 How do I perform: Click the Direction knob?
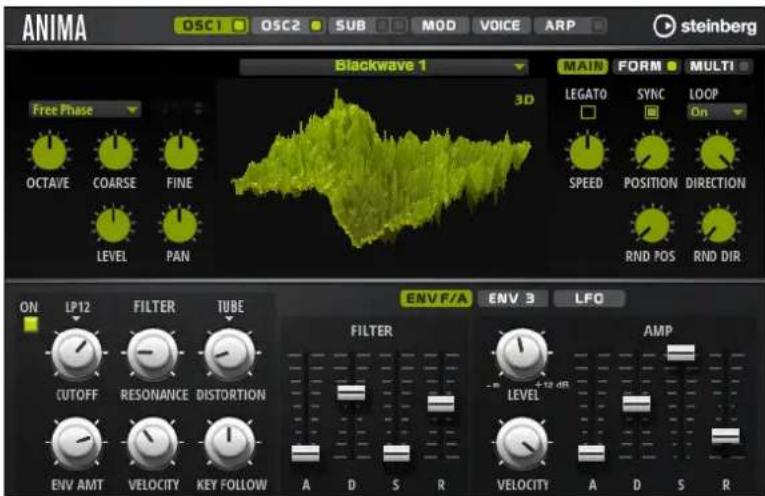click(717, 152)
